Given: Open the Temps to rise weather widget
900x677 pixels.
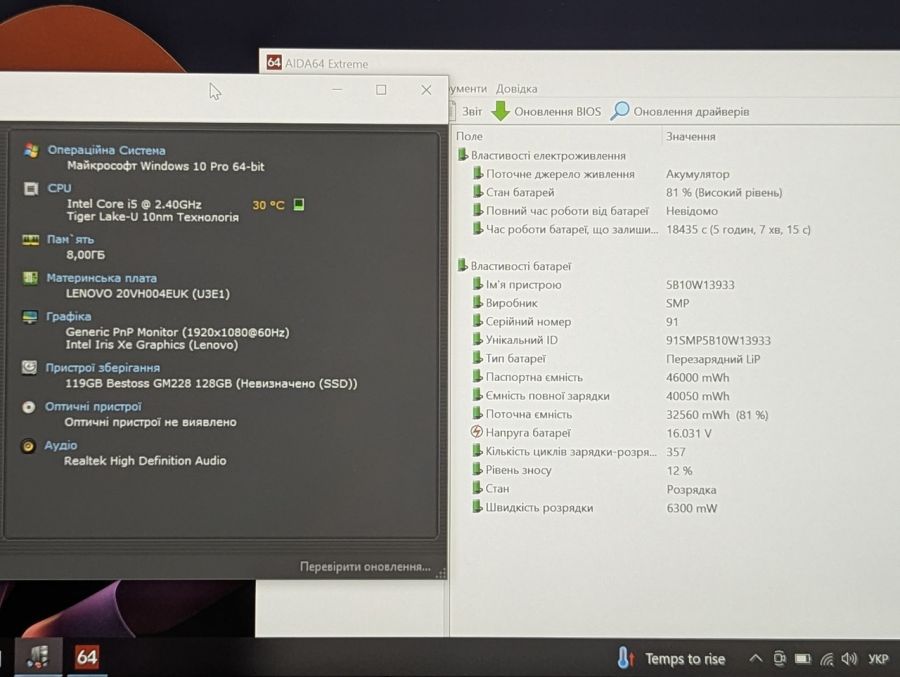Looking at the screenshot, I should tap(670, 659).
